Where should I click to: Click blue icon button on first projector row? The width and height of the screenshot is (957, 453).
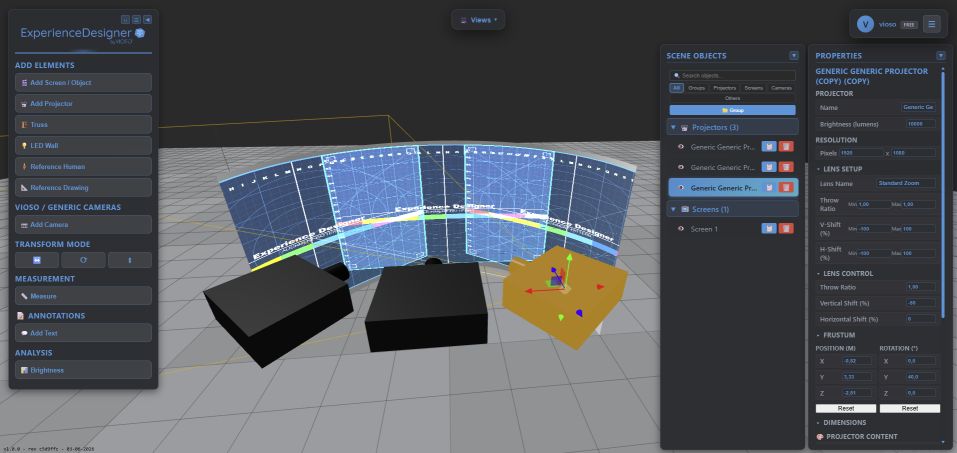coord(769,147)
